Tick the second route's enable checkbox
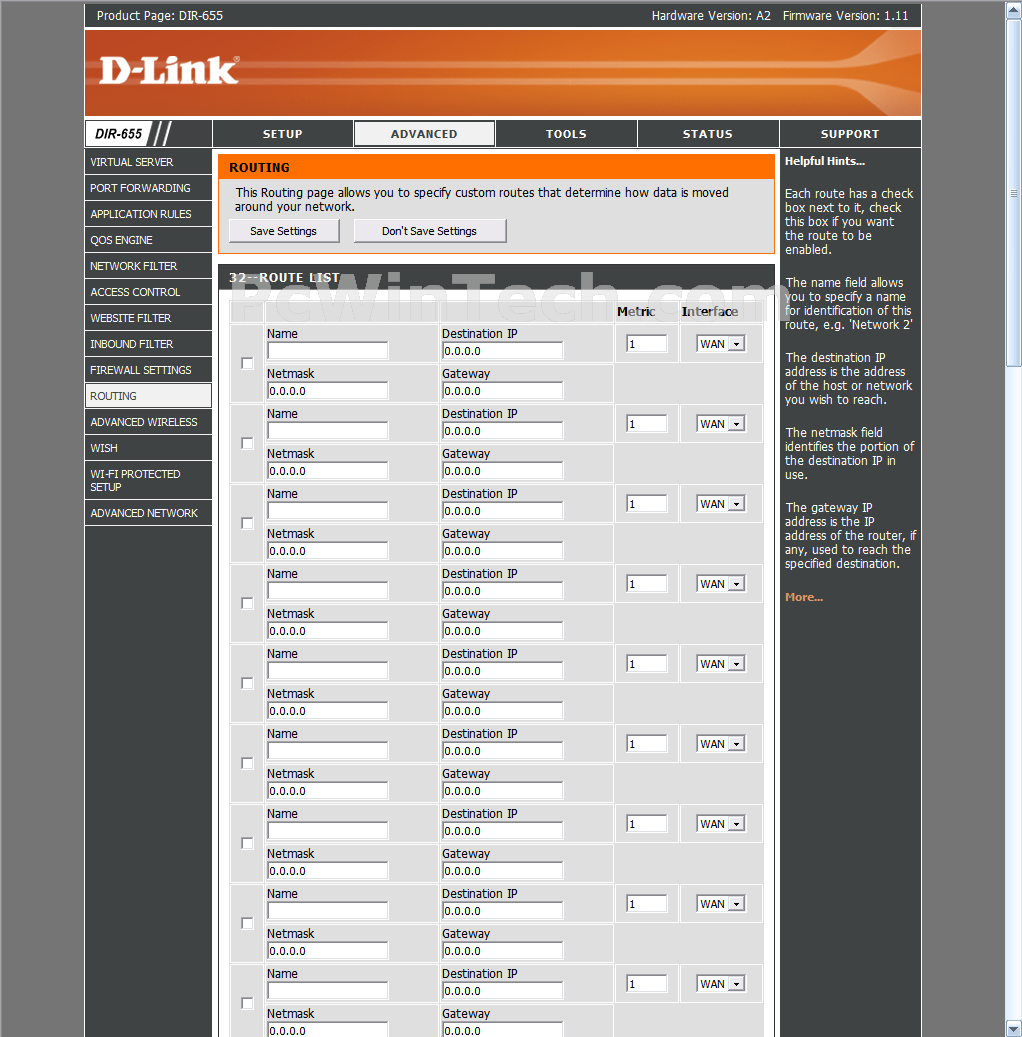The height and width of the screenshot is (1037, 1022). pyautogui.click(x=247, y=443)
